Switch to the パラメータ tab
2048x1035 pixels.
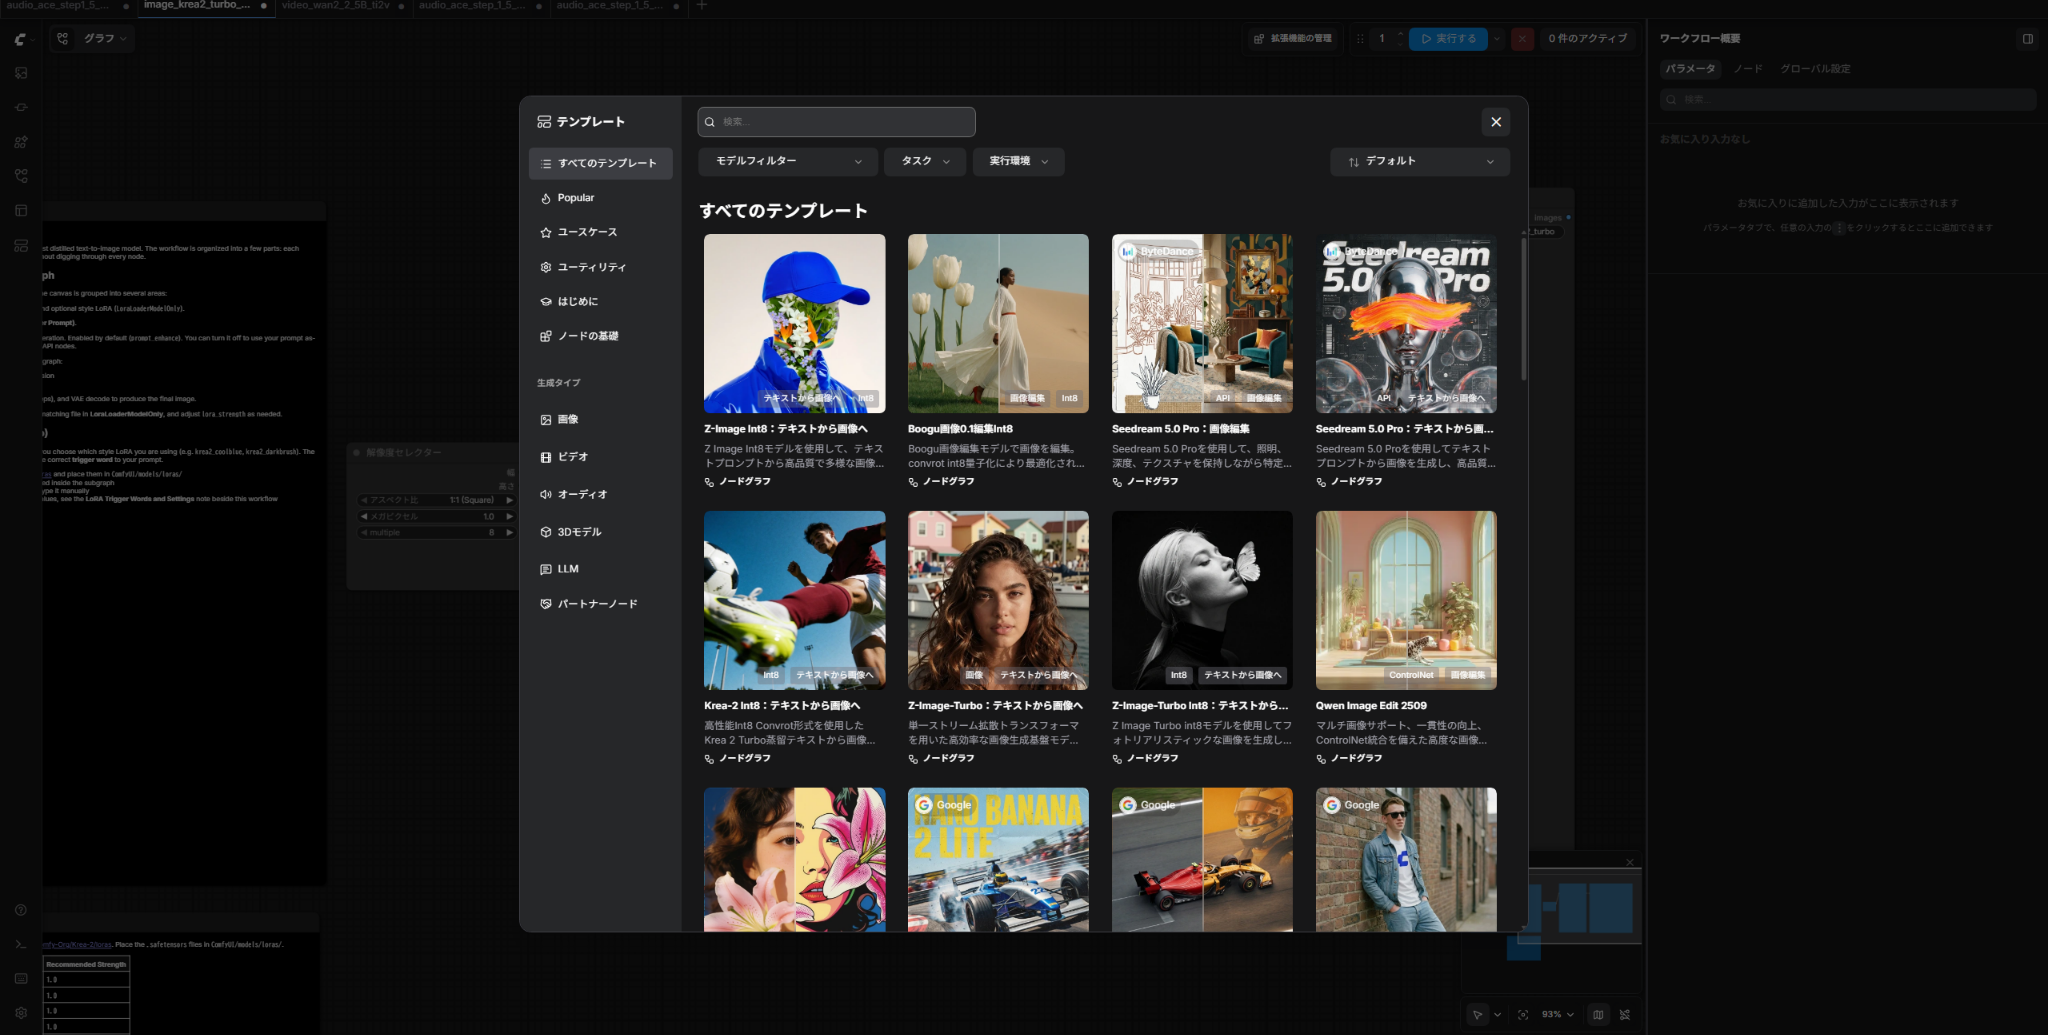tap(1690, 69)
